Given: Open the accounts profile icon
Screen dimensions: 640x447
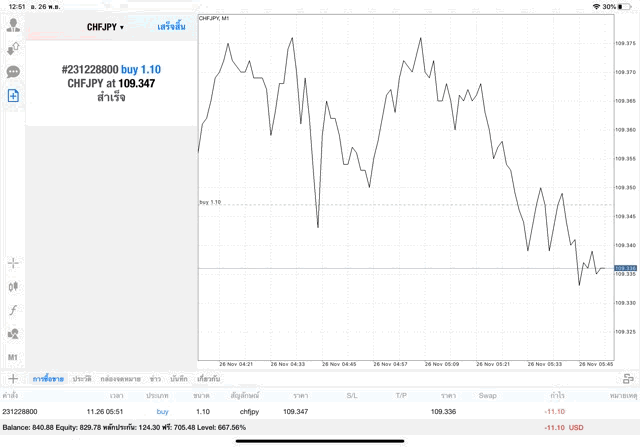Looking at the screenshot, I should (13, 23).
